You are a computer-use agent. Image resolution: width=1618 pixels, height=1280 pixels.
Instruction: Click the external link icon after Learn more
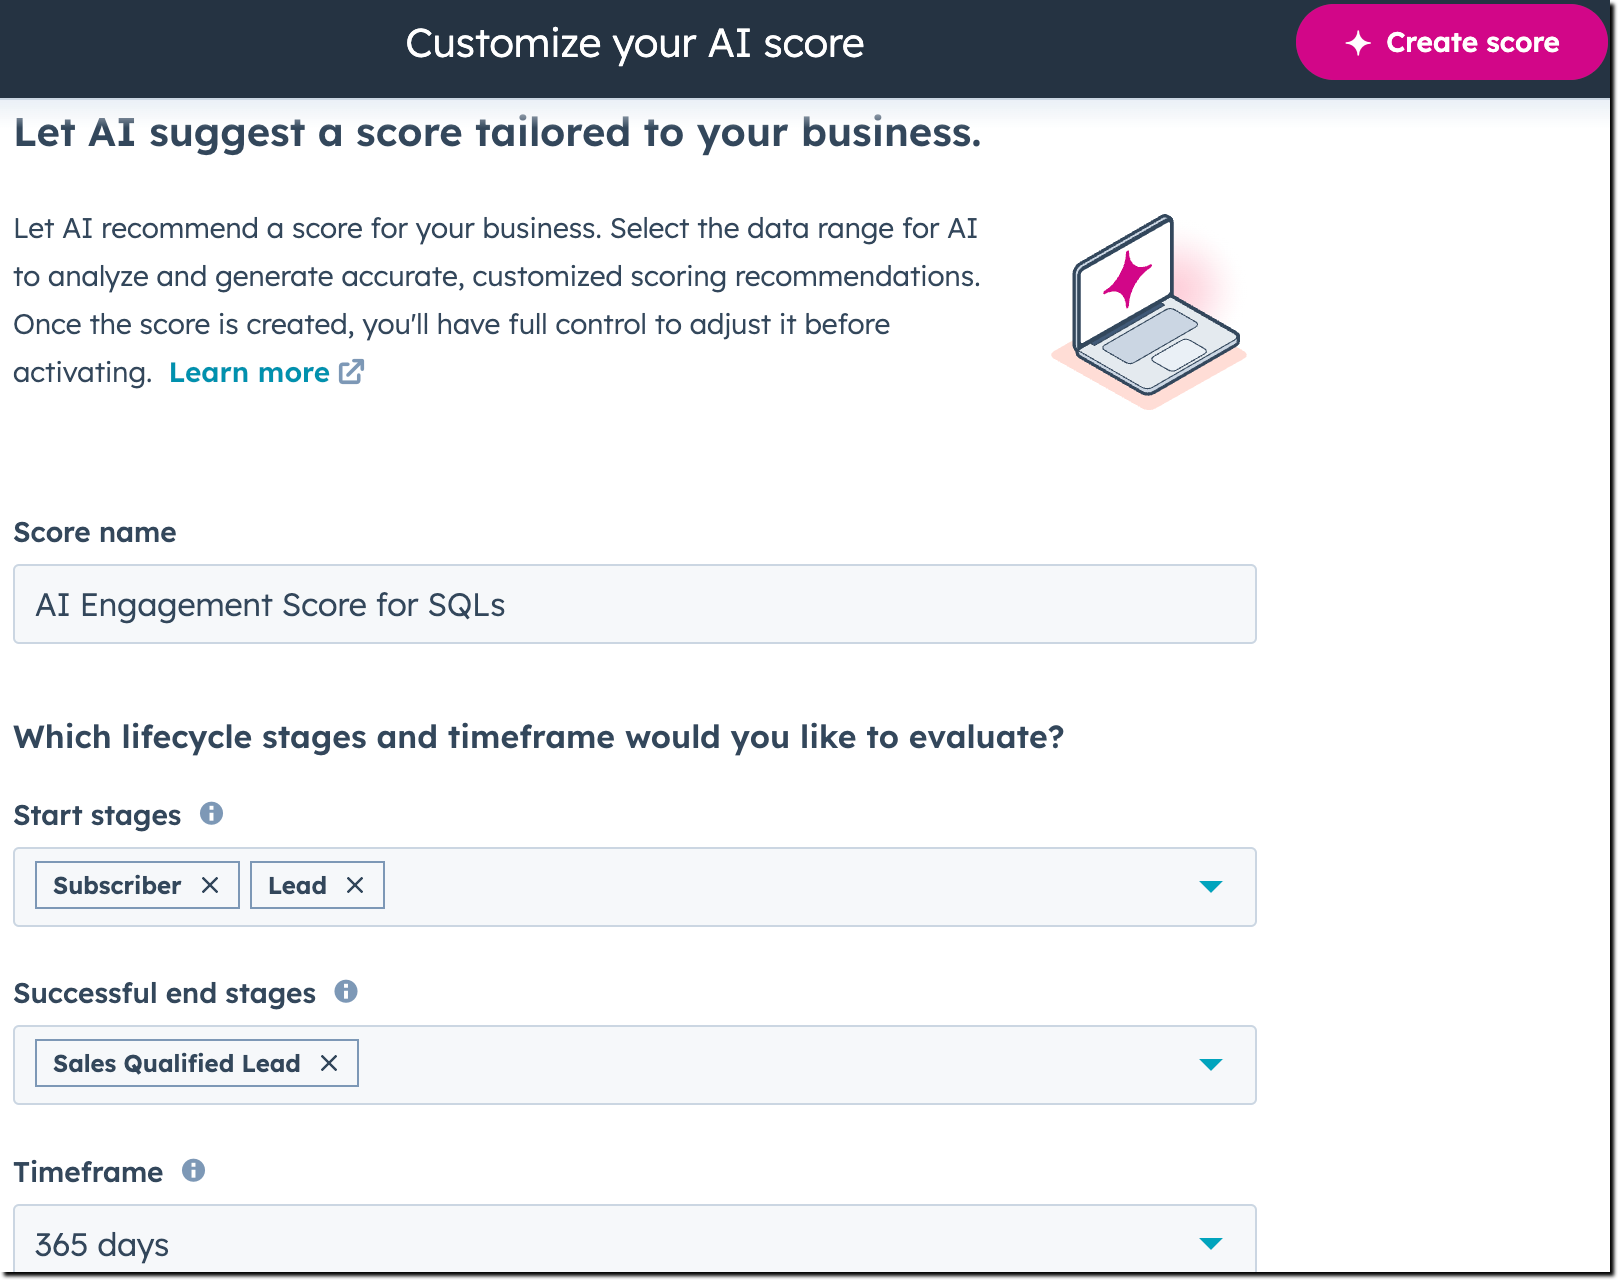pos(351,372)
